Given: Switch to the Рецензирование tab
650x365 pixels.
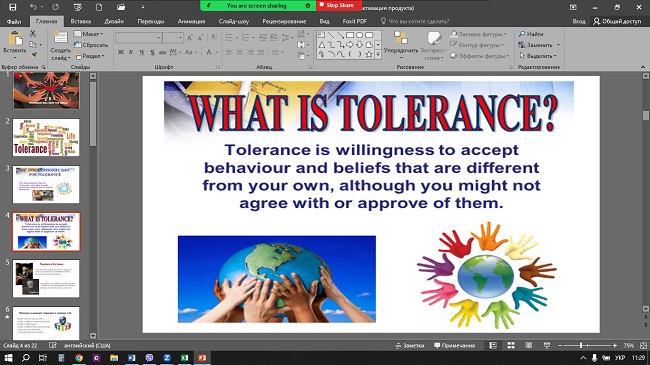Looking at the screenshot, I should pyautogui.click(x=284, y=21).
